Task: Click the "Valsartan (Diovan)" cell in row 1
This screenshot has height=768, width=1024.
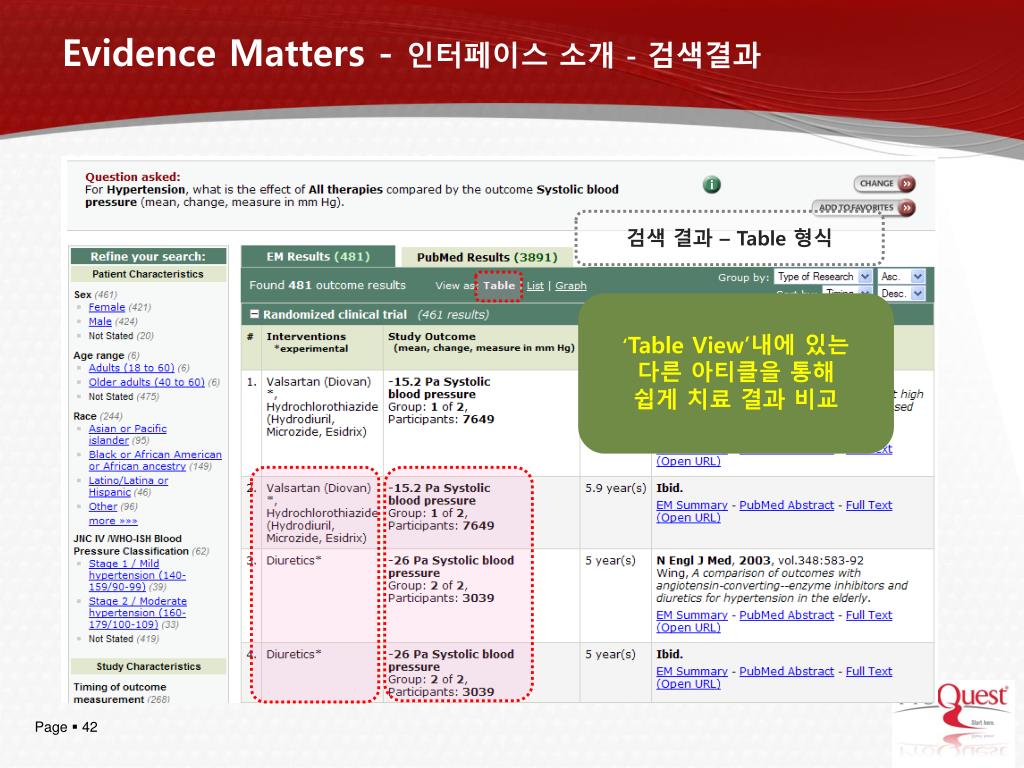Action: click(x=318, y=382)
